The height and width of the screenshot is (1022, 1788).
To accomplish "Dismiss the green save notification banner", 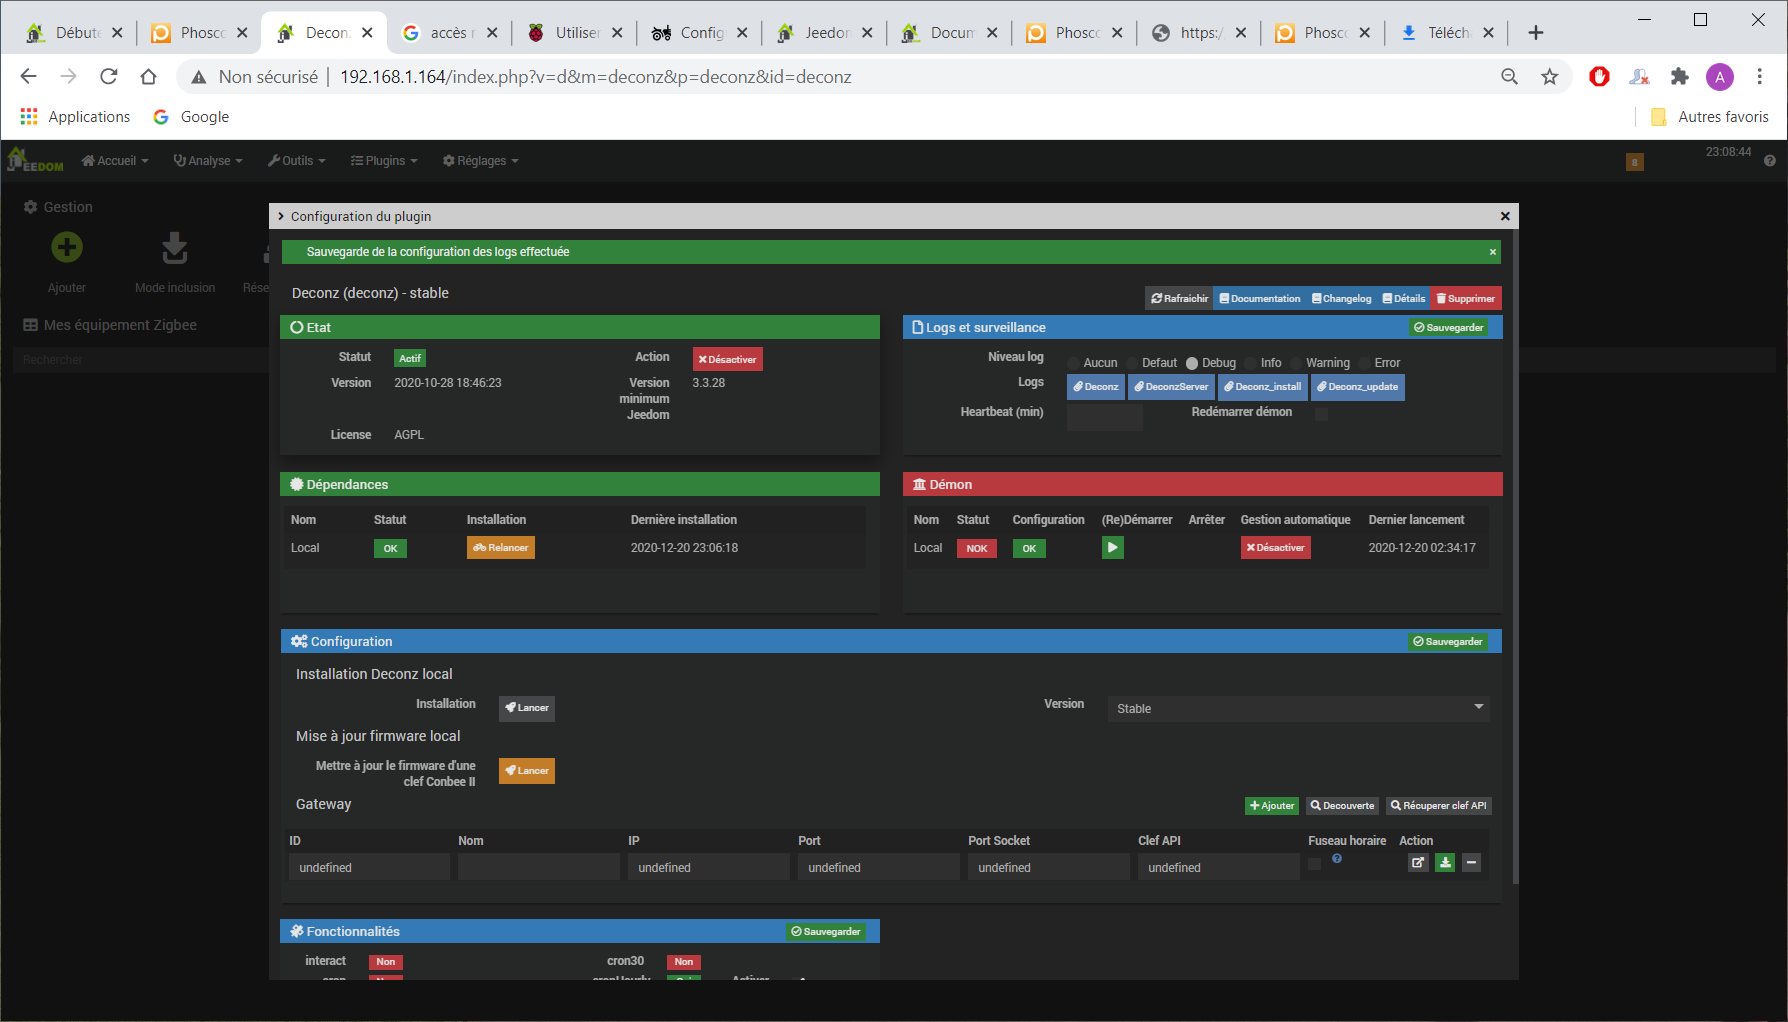I will click(x=1493, y=252).
